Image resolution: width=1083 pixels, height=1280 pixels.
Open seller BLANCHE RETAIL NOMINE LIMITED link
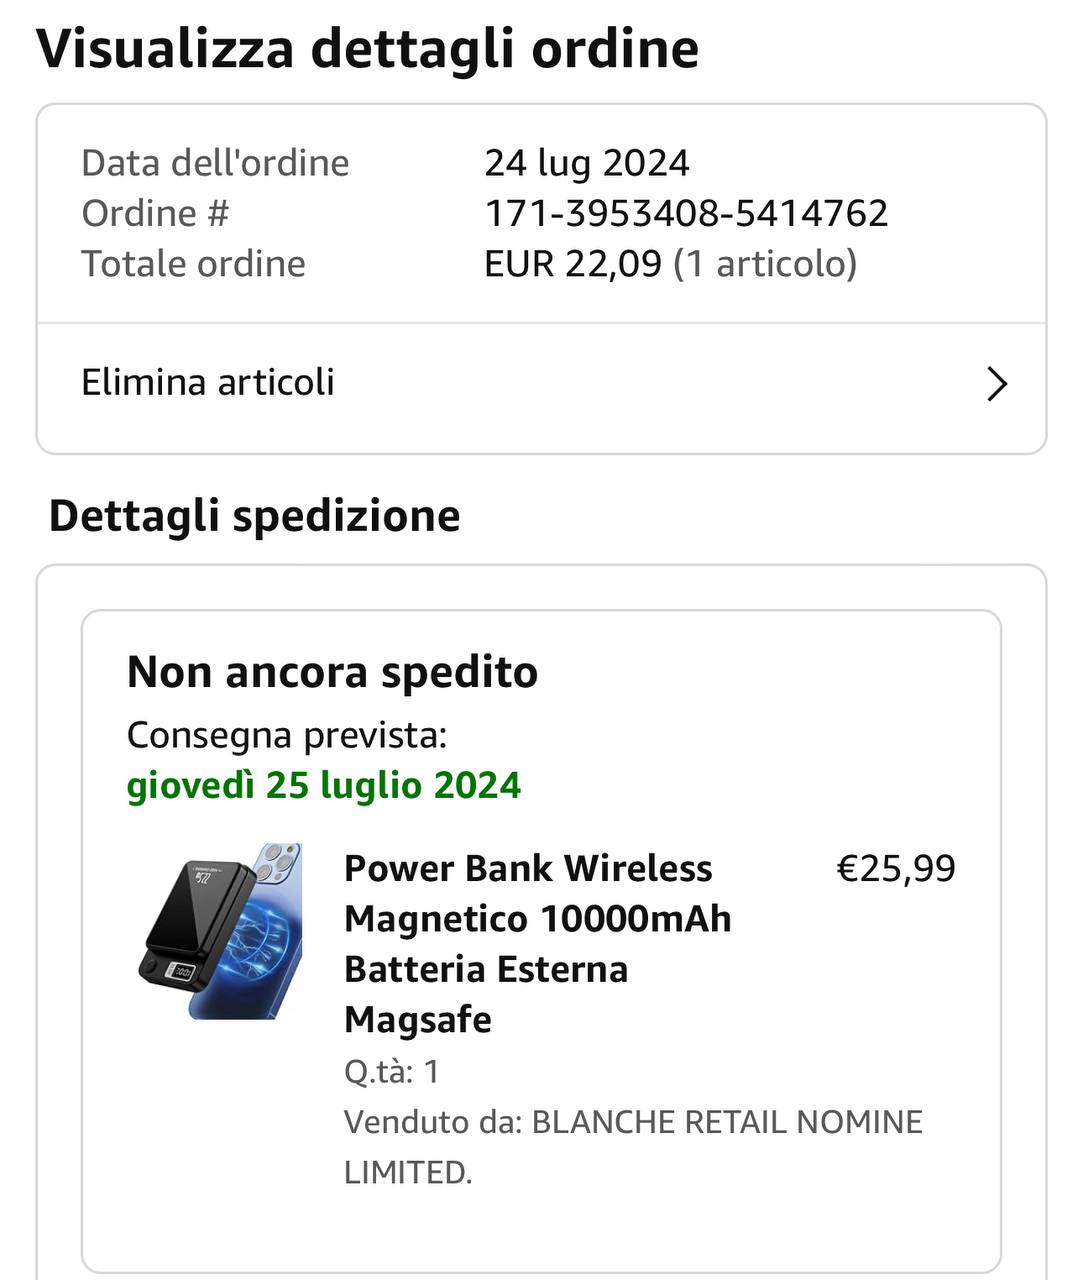pyautogui.click(x=633, y=1146)
